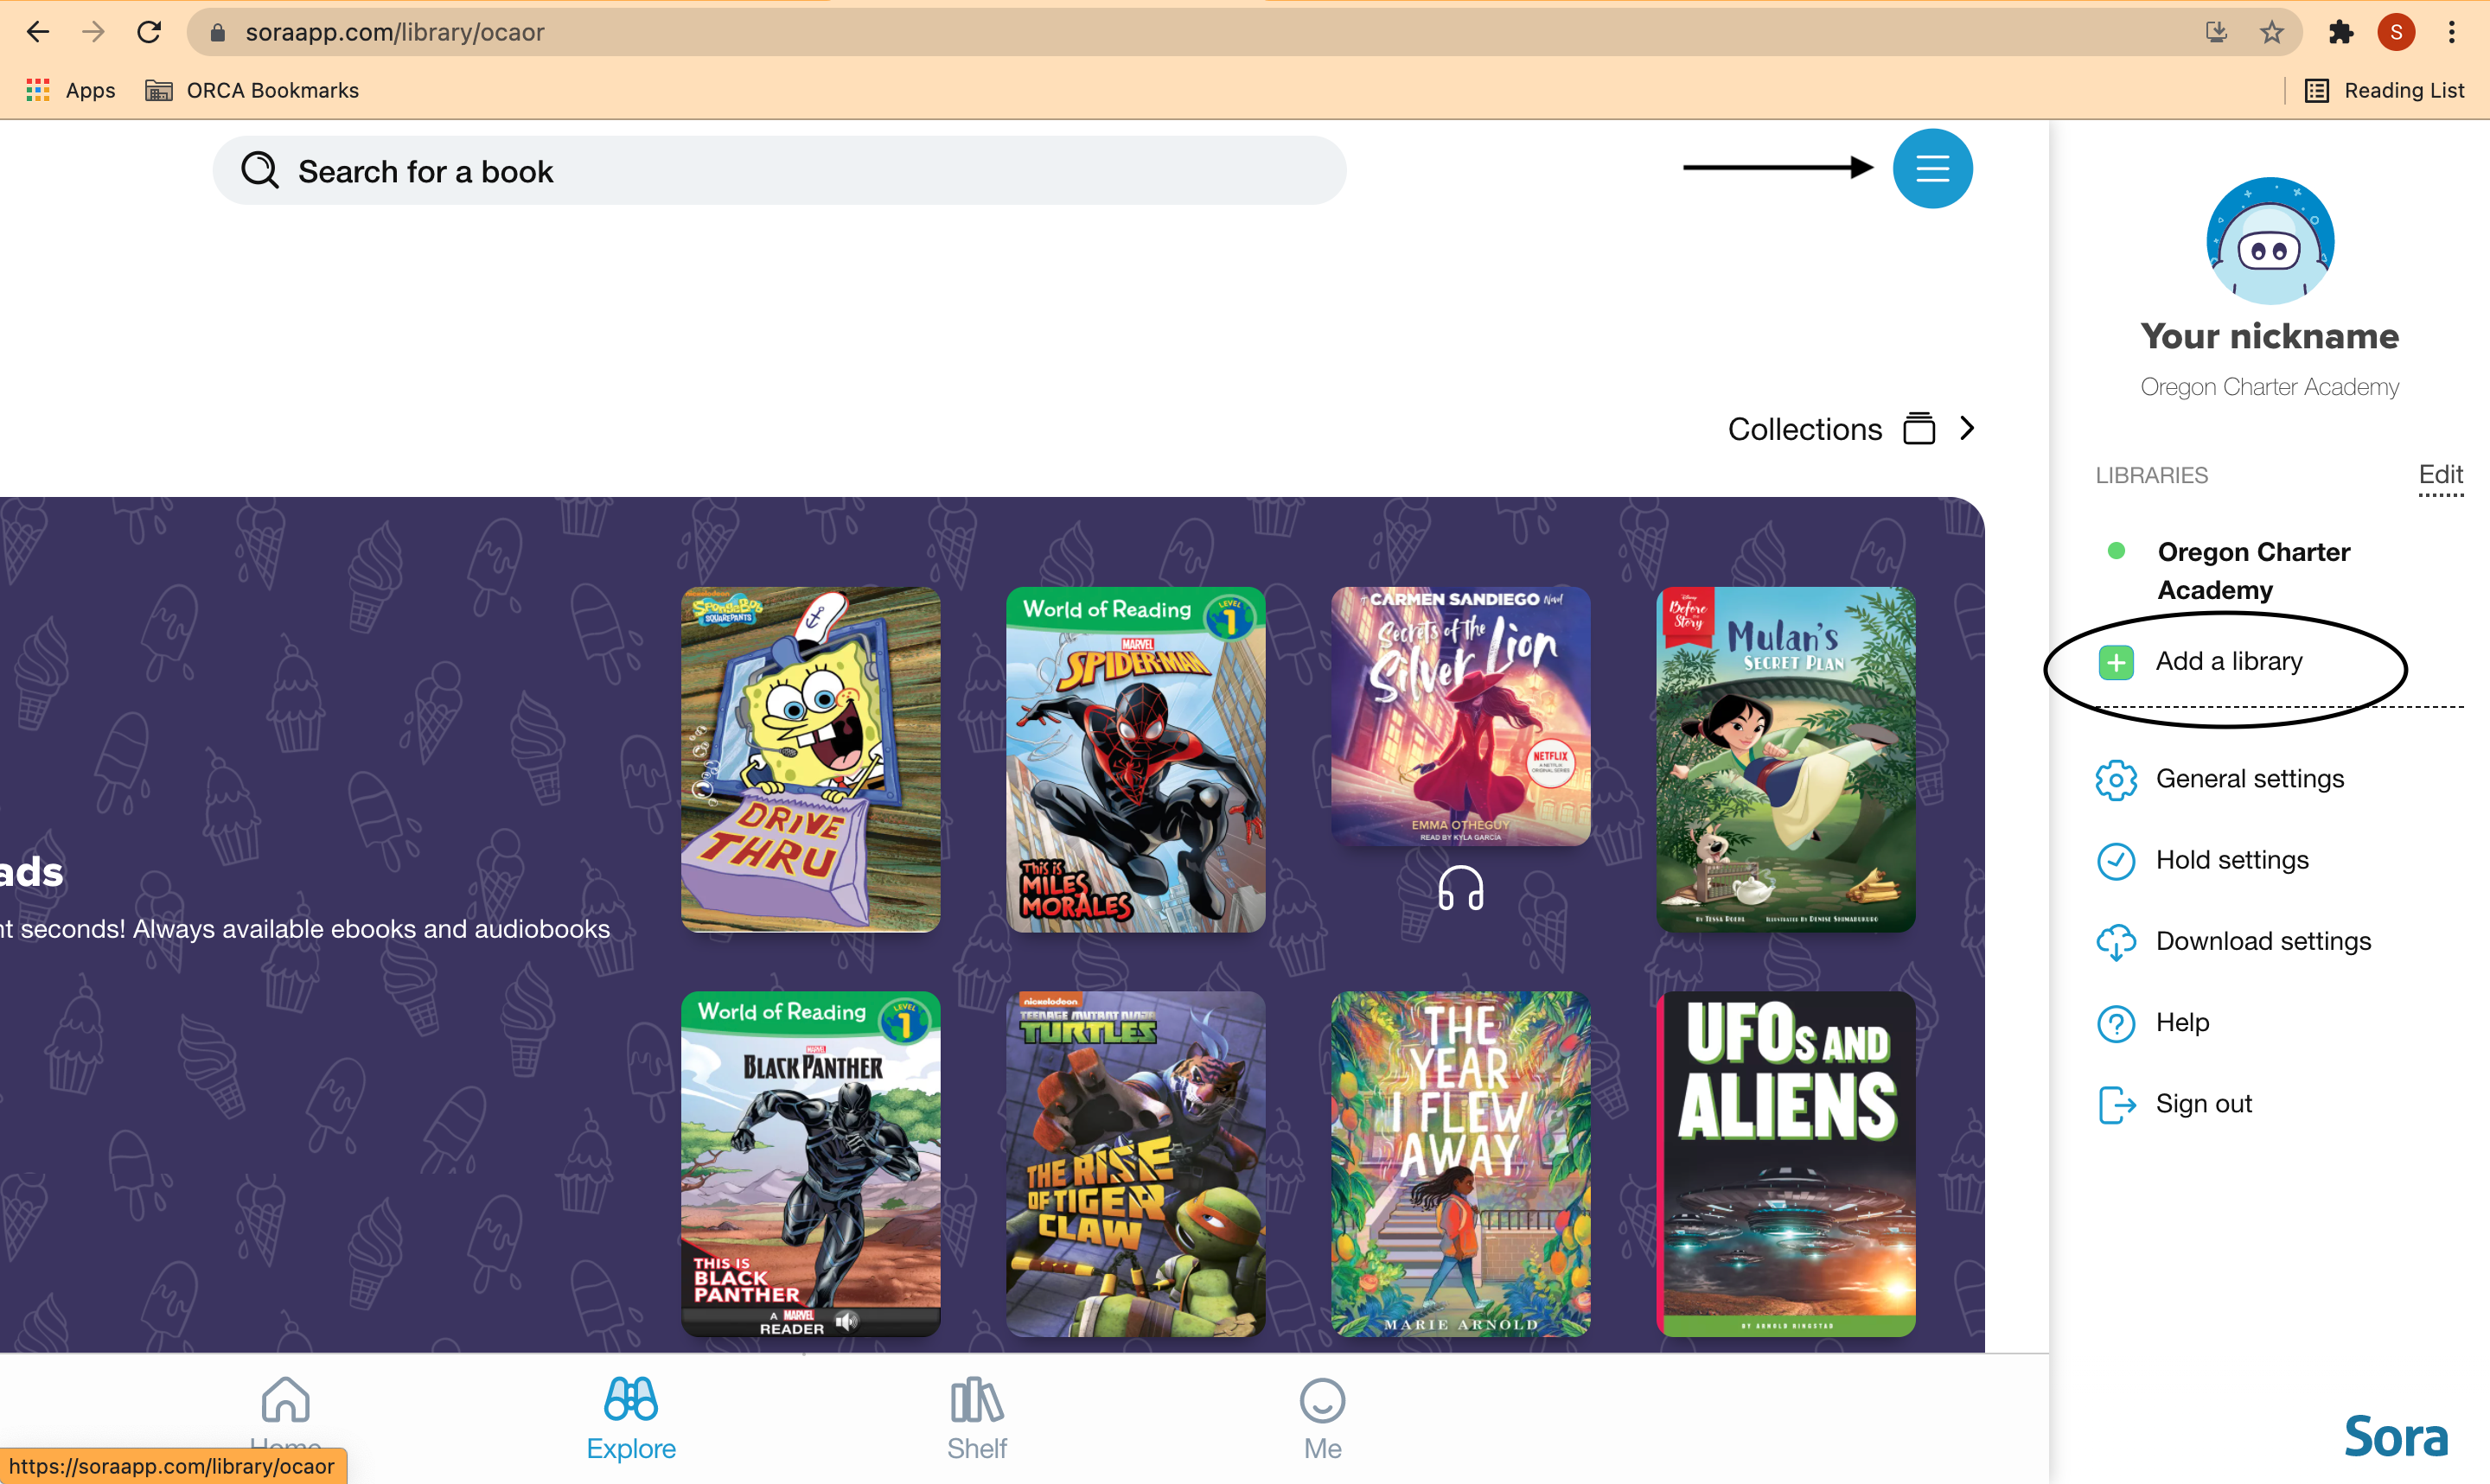Click the browser address bar URL
The height and width of the screenshot is (1484, 2490).
pos(395,32)
